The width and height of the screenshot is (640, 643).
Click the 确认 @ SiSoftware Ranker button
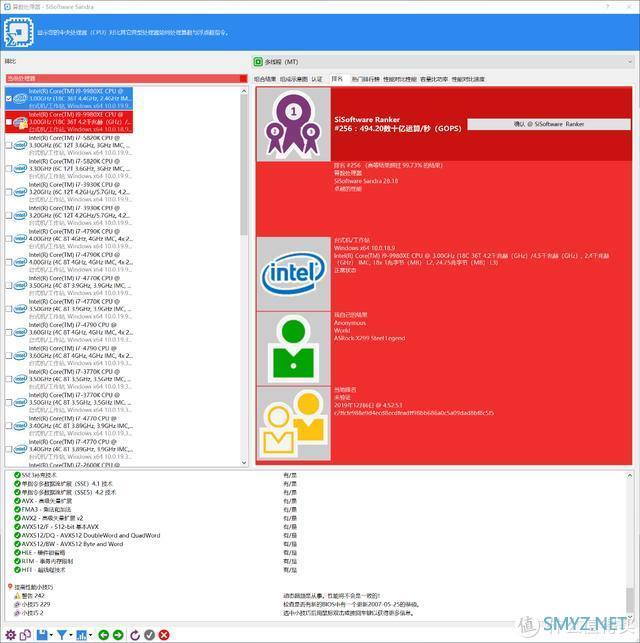click(x=549, y=124)
